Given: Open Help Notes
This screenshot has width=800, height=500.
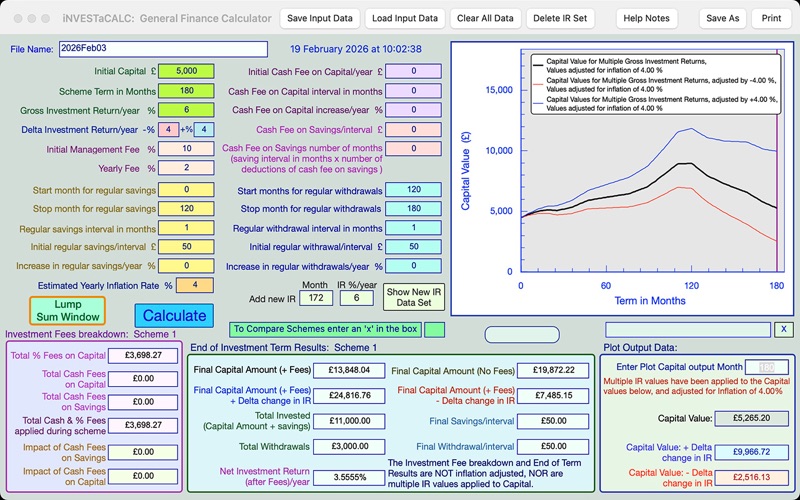Looking at the screenshot, I should (646, 18).
